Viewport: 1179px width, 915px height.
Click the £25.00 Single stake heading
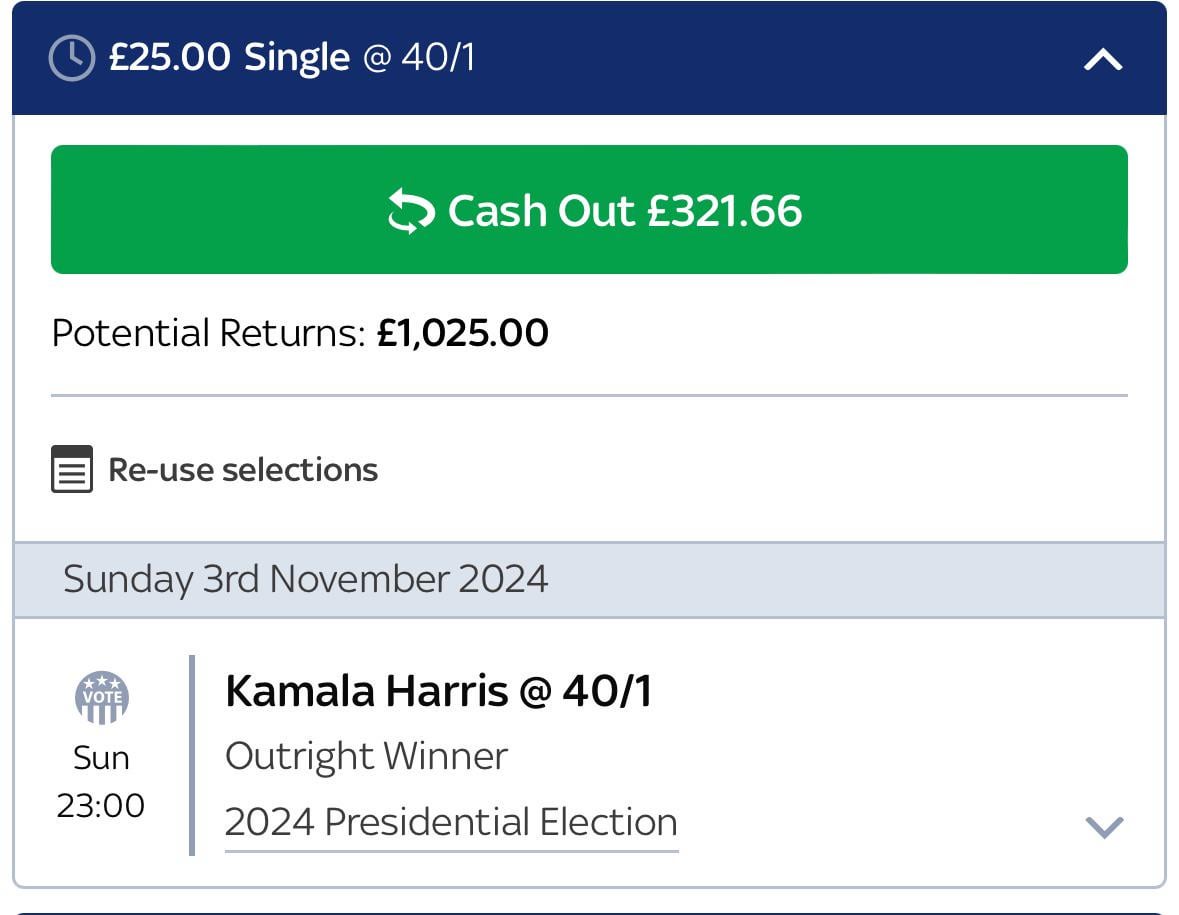pyautogui.click(x=229, y=57)
